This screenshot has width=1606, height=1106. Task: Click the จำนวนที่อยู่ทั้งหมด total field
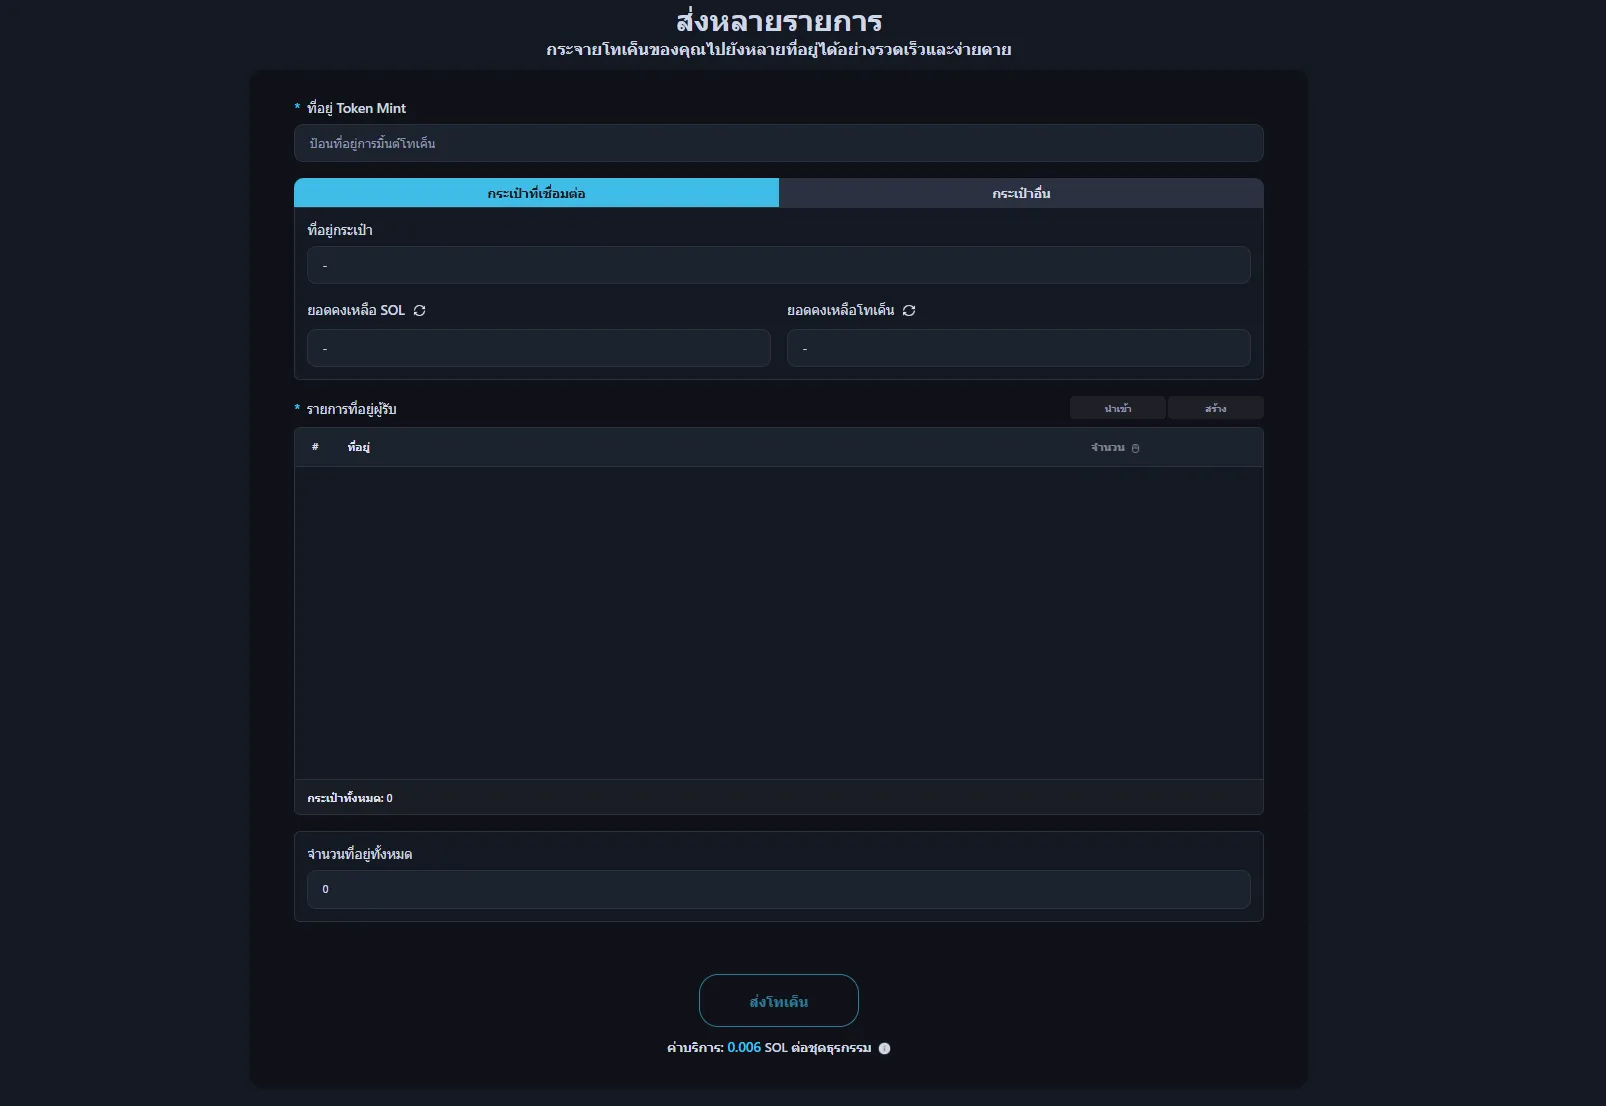(778, 889)
